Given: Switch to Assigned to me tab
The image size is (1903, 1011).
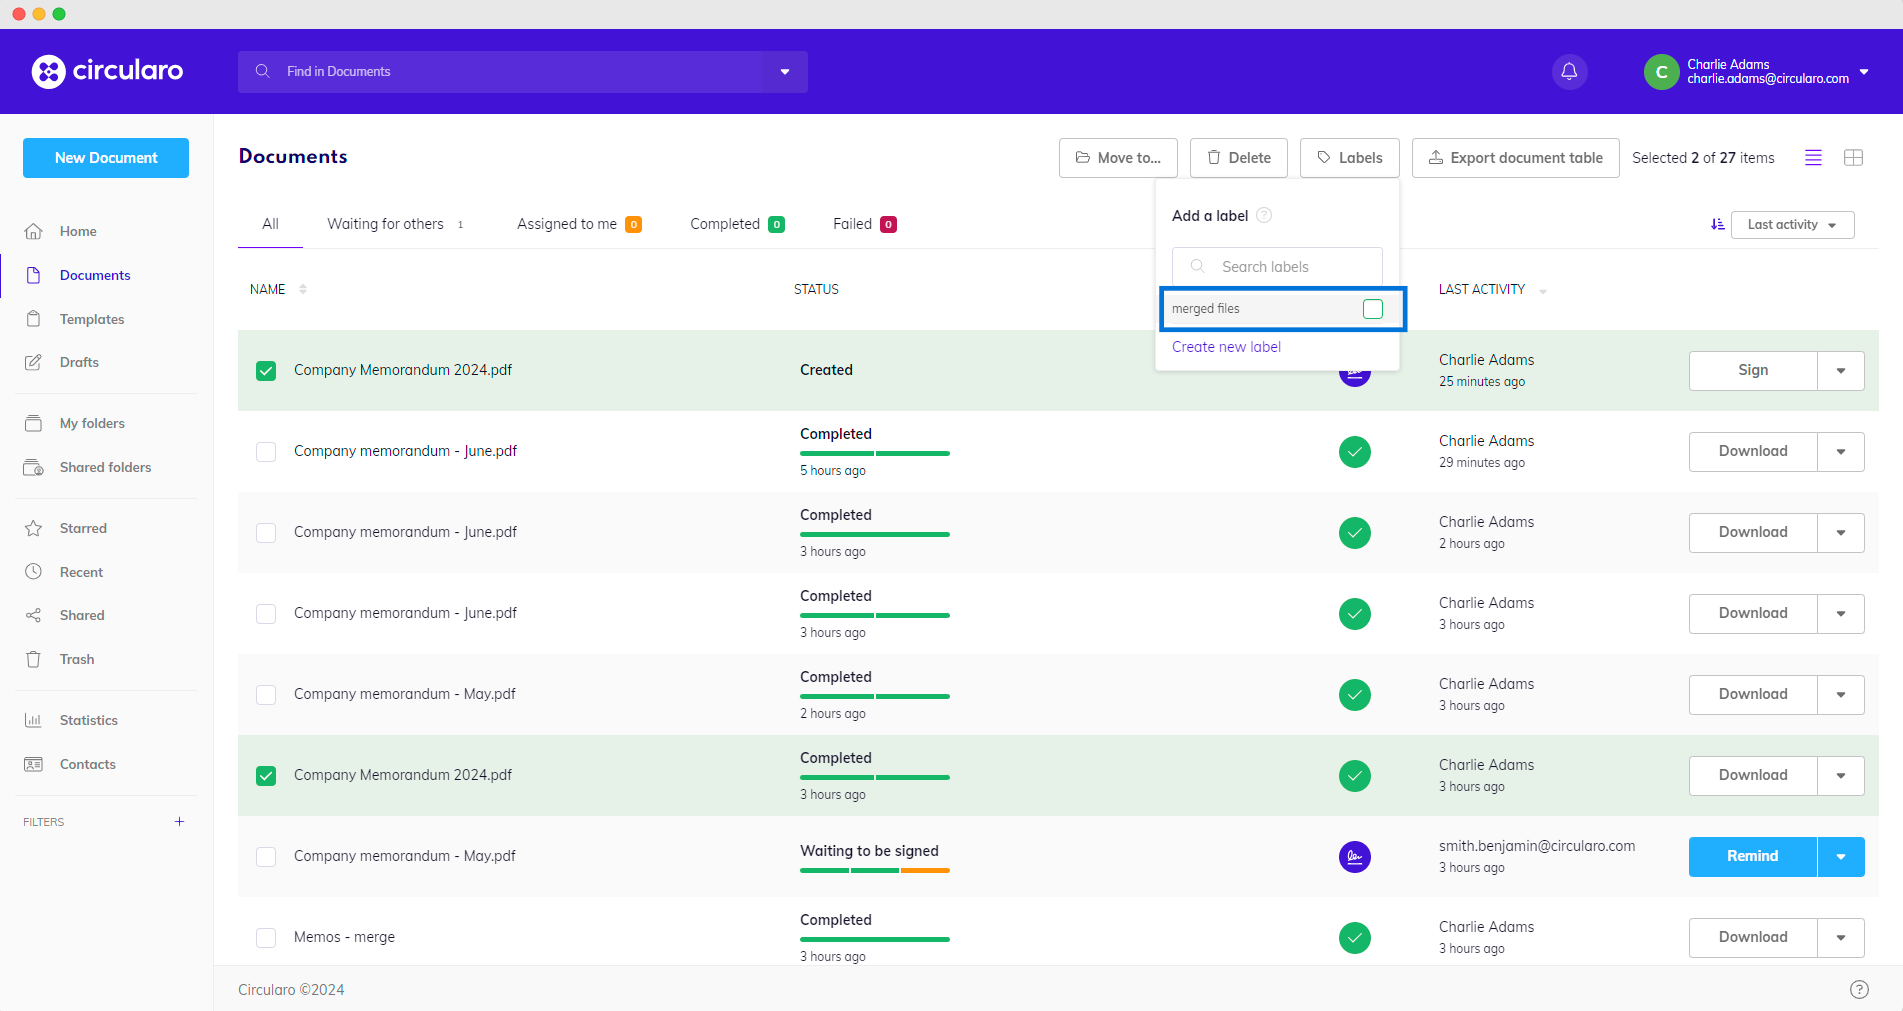Looking at the screenshot, I should pos(579,224).
